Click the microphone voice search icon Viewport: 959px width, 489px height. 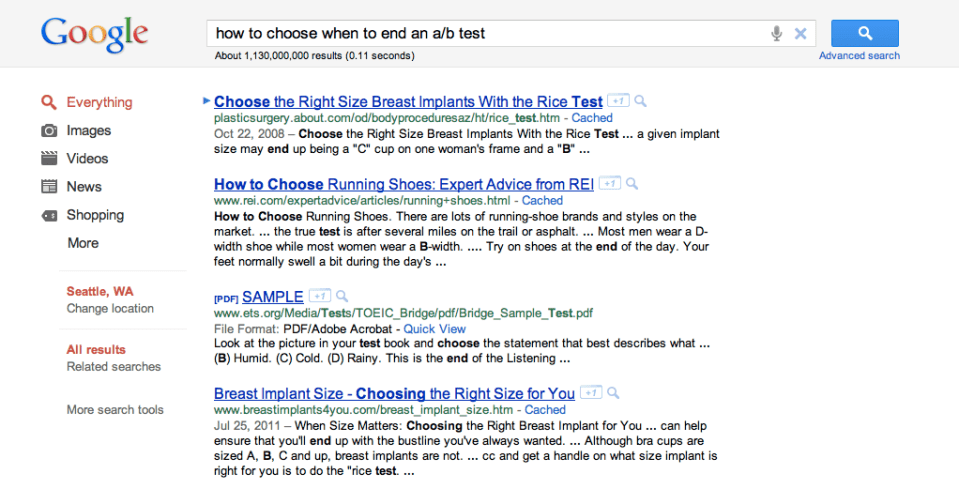click(x=776, y=34)
